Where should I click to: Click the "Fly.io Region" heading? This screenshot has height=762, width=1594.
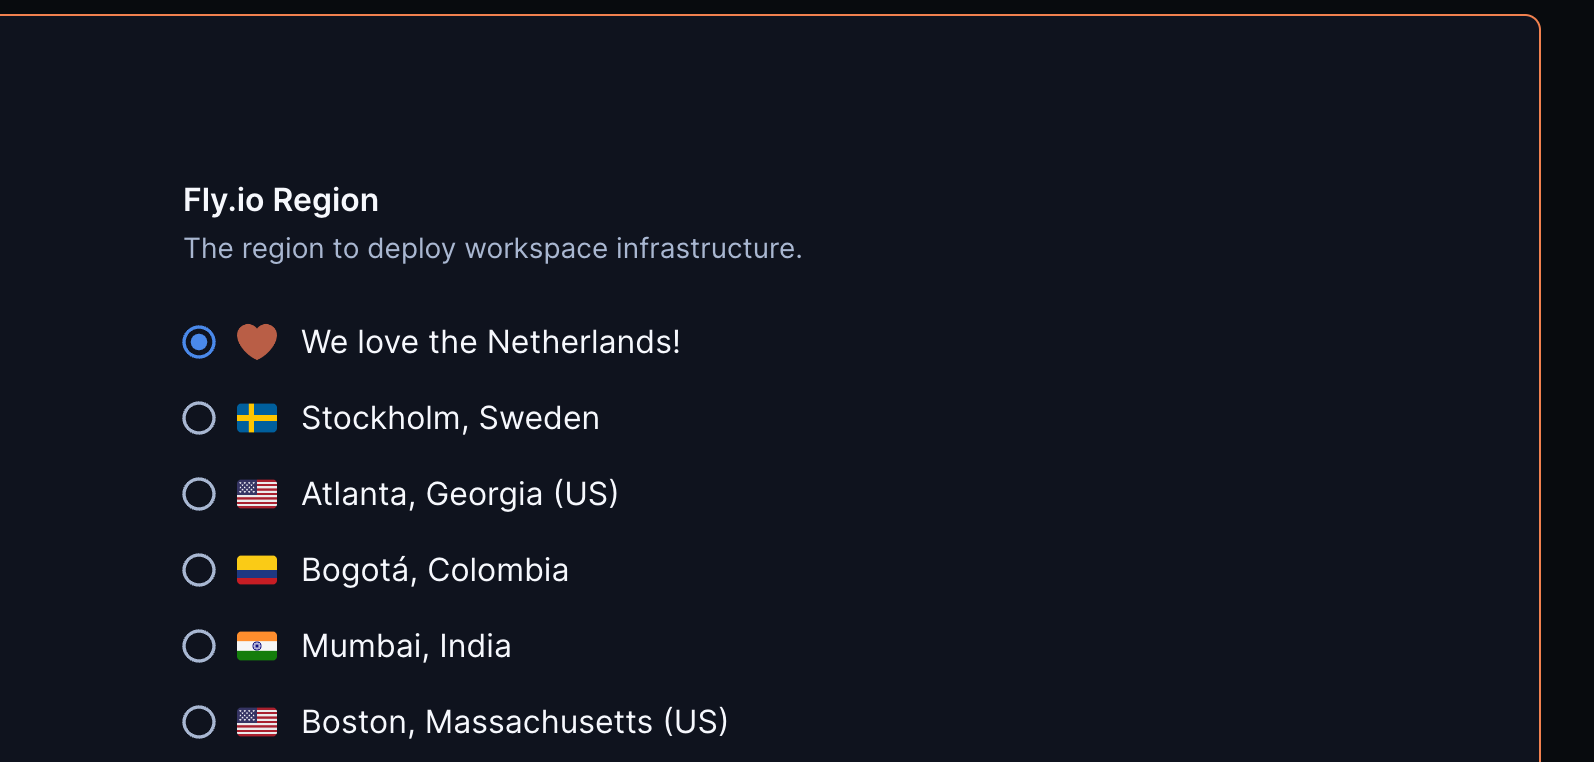coord(281,200)
